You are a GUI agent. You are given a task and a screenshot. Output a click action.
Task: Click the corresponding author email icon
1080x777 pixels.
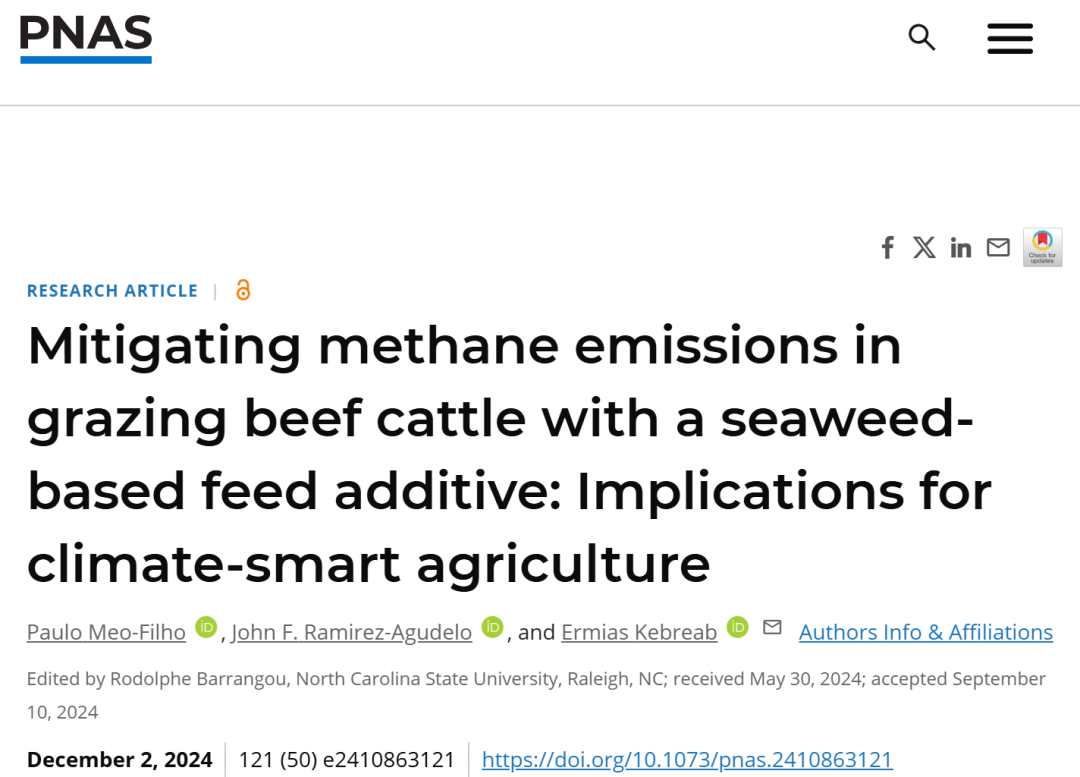772,627
